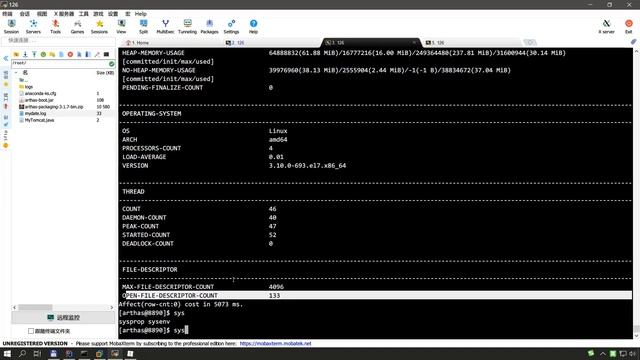This screenshot has height=360, width=640.
Task: Click the DEADLOCK-COUNT line in terminal
Action: (x=148, y=244)
